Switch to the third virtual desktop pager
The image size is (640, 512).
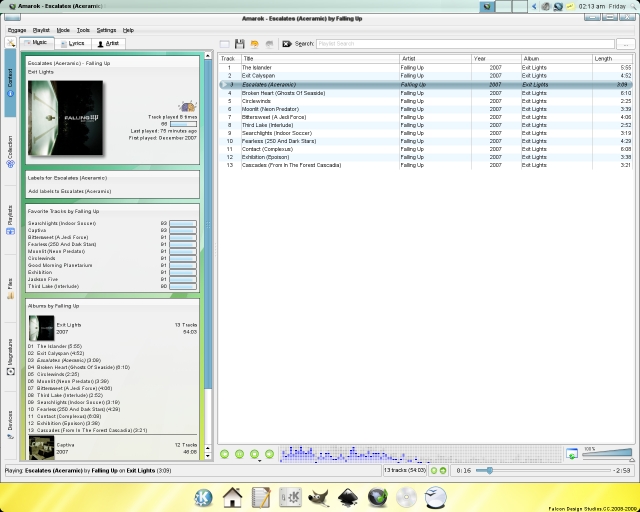coord(519,7)
